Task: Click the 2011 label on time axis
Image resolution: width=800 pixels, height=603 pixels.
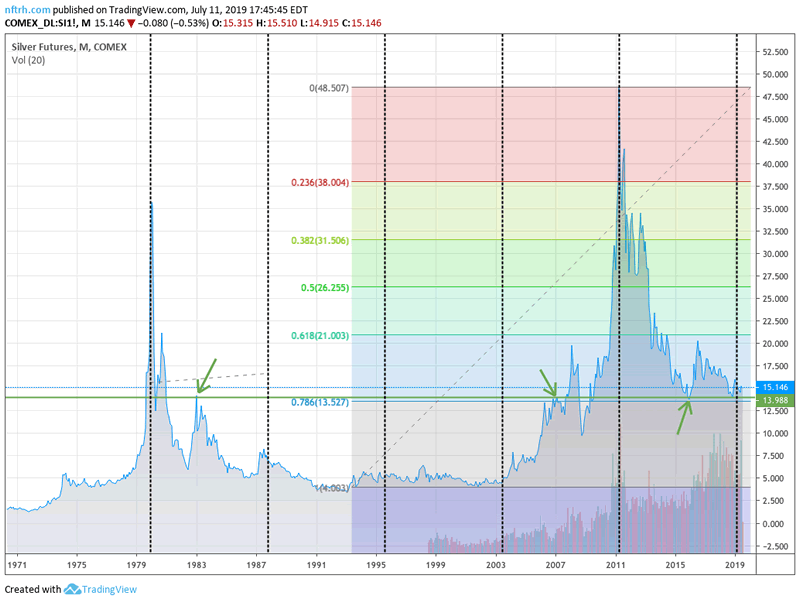Action: coord(615,565)
